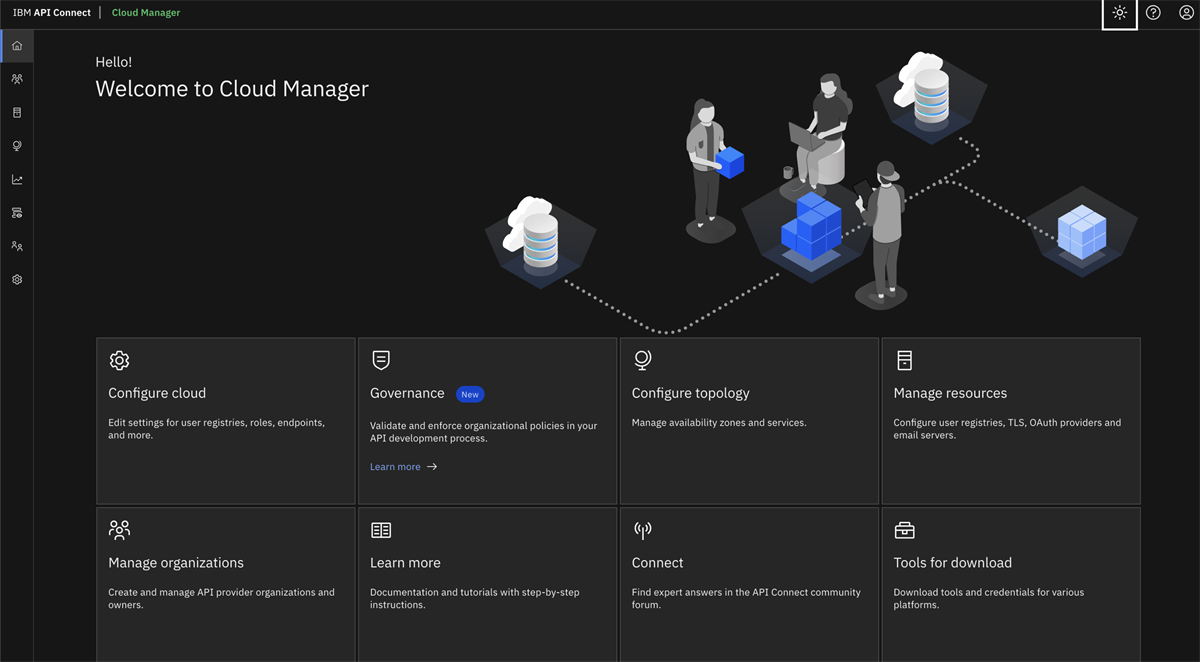The height and width of the screenshot is (662, 1200).
Task: Toggle light theme sun icon
Action: tap(1119, 14)
